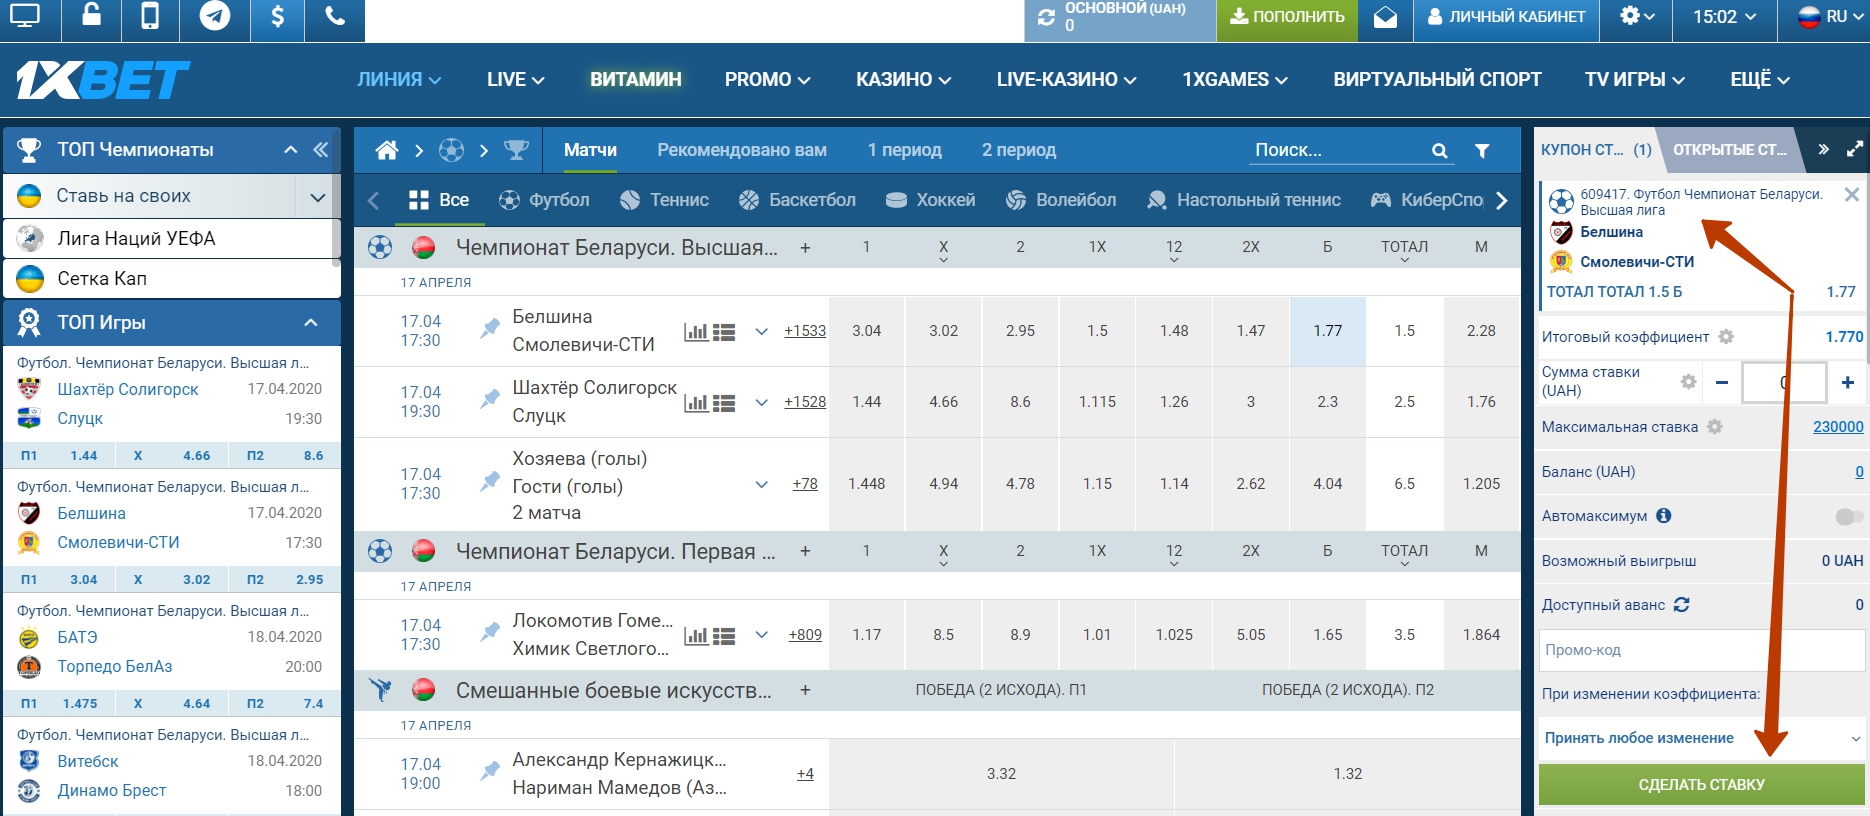Select the Хоккей sport filter
This screenshot has width=1870, height=816.
click(x=930, y=200)
